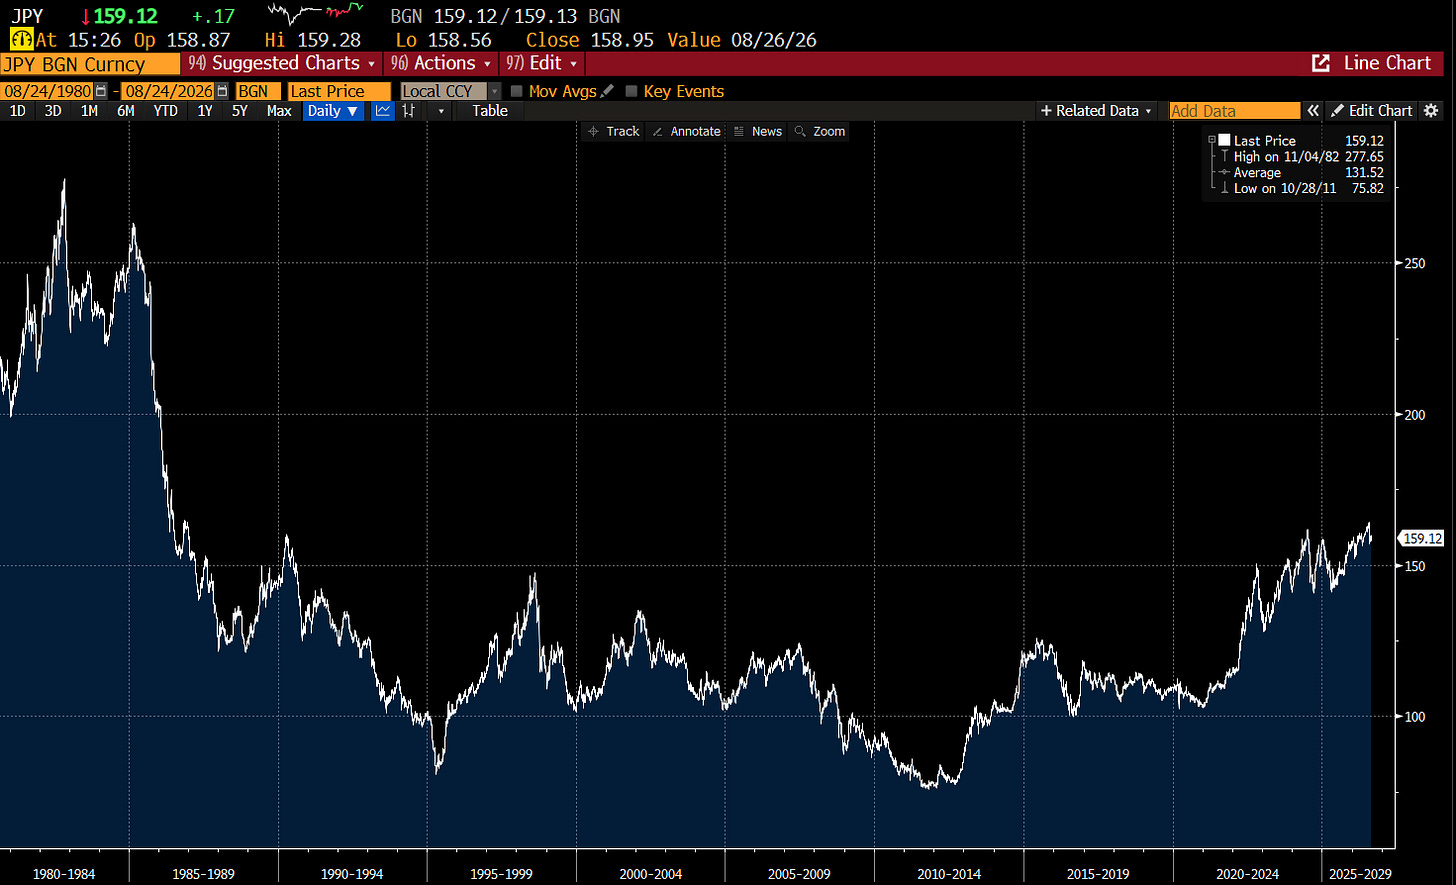1456x885 pixels.
Task: Open the Suggested Charts menu
Action: (284, 63)
